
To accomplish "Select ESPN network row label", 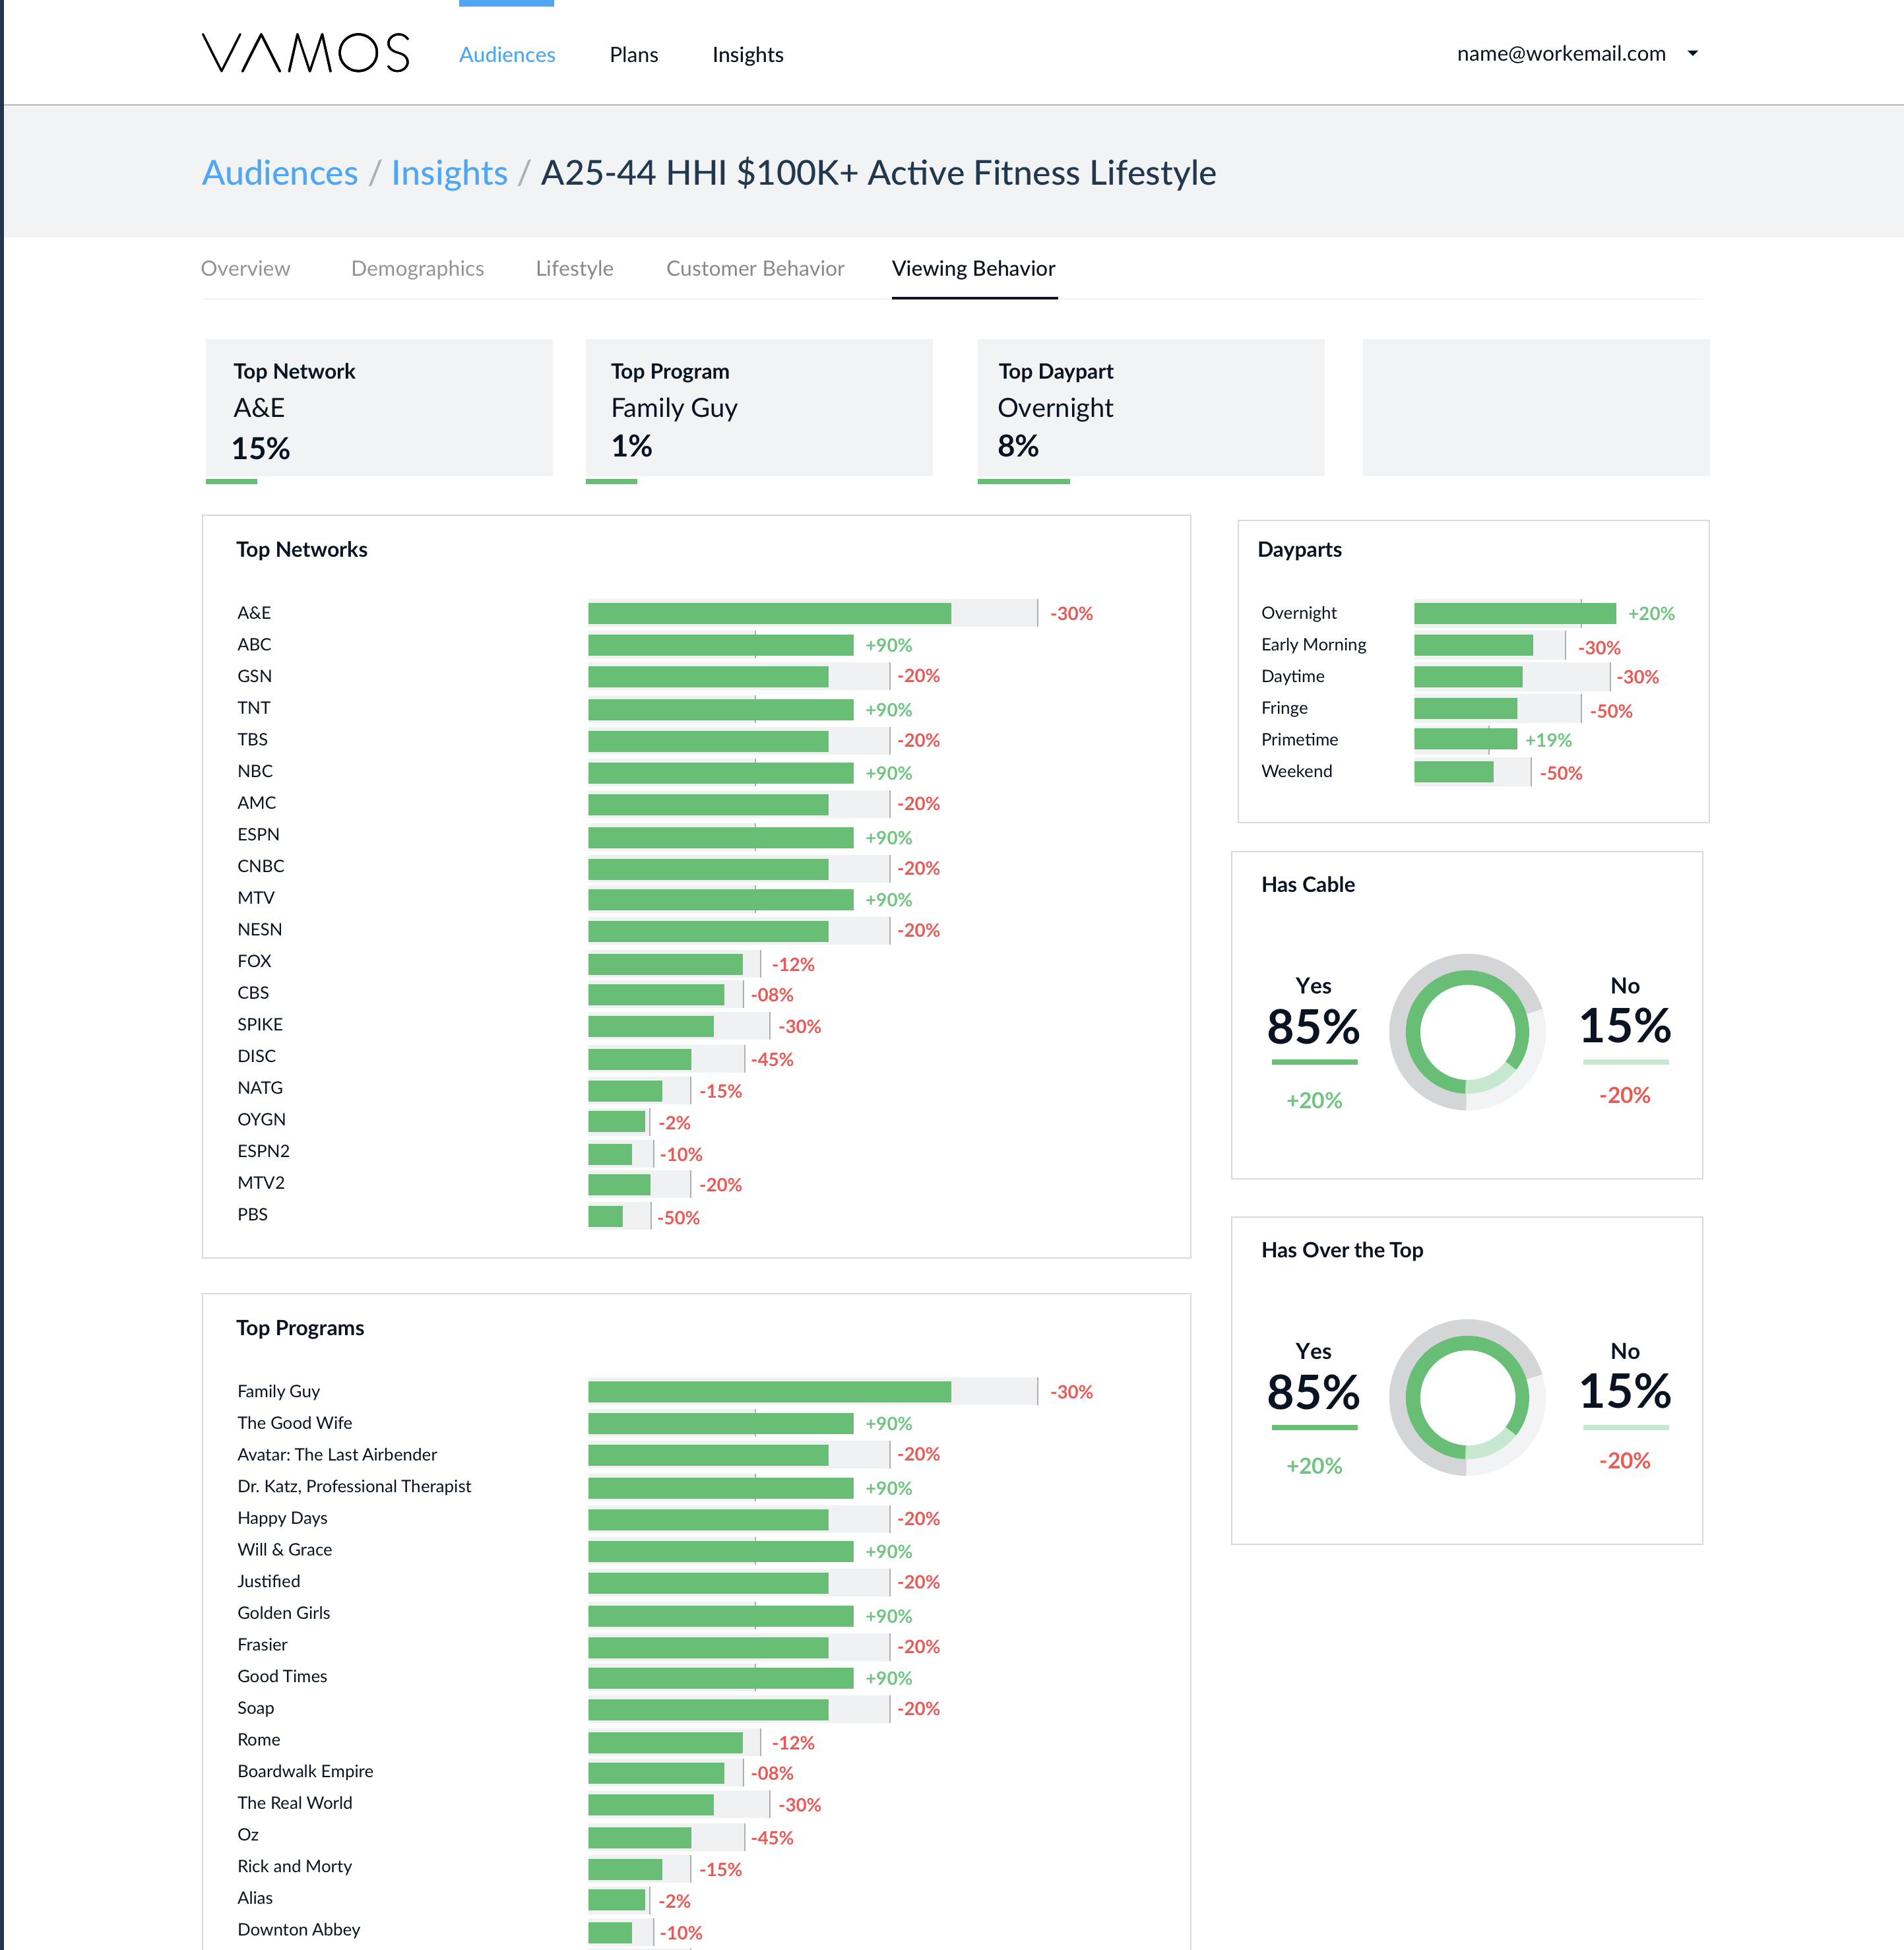I will click(x=258, y=834).
